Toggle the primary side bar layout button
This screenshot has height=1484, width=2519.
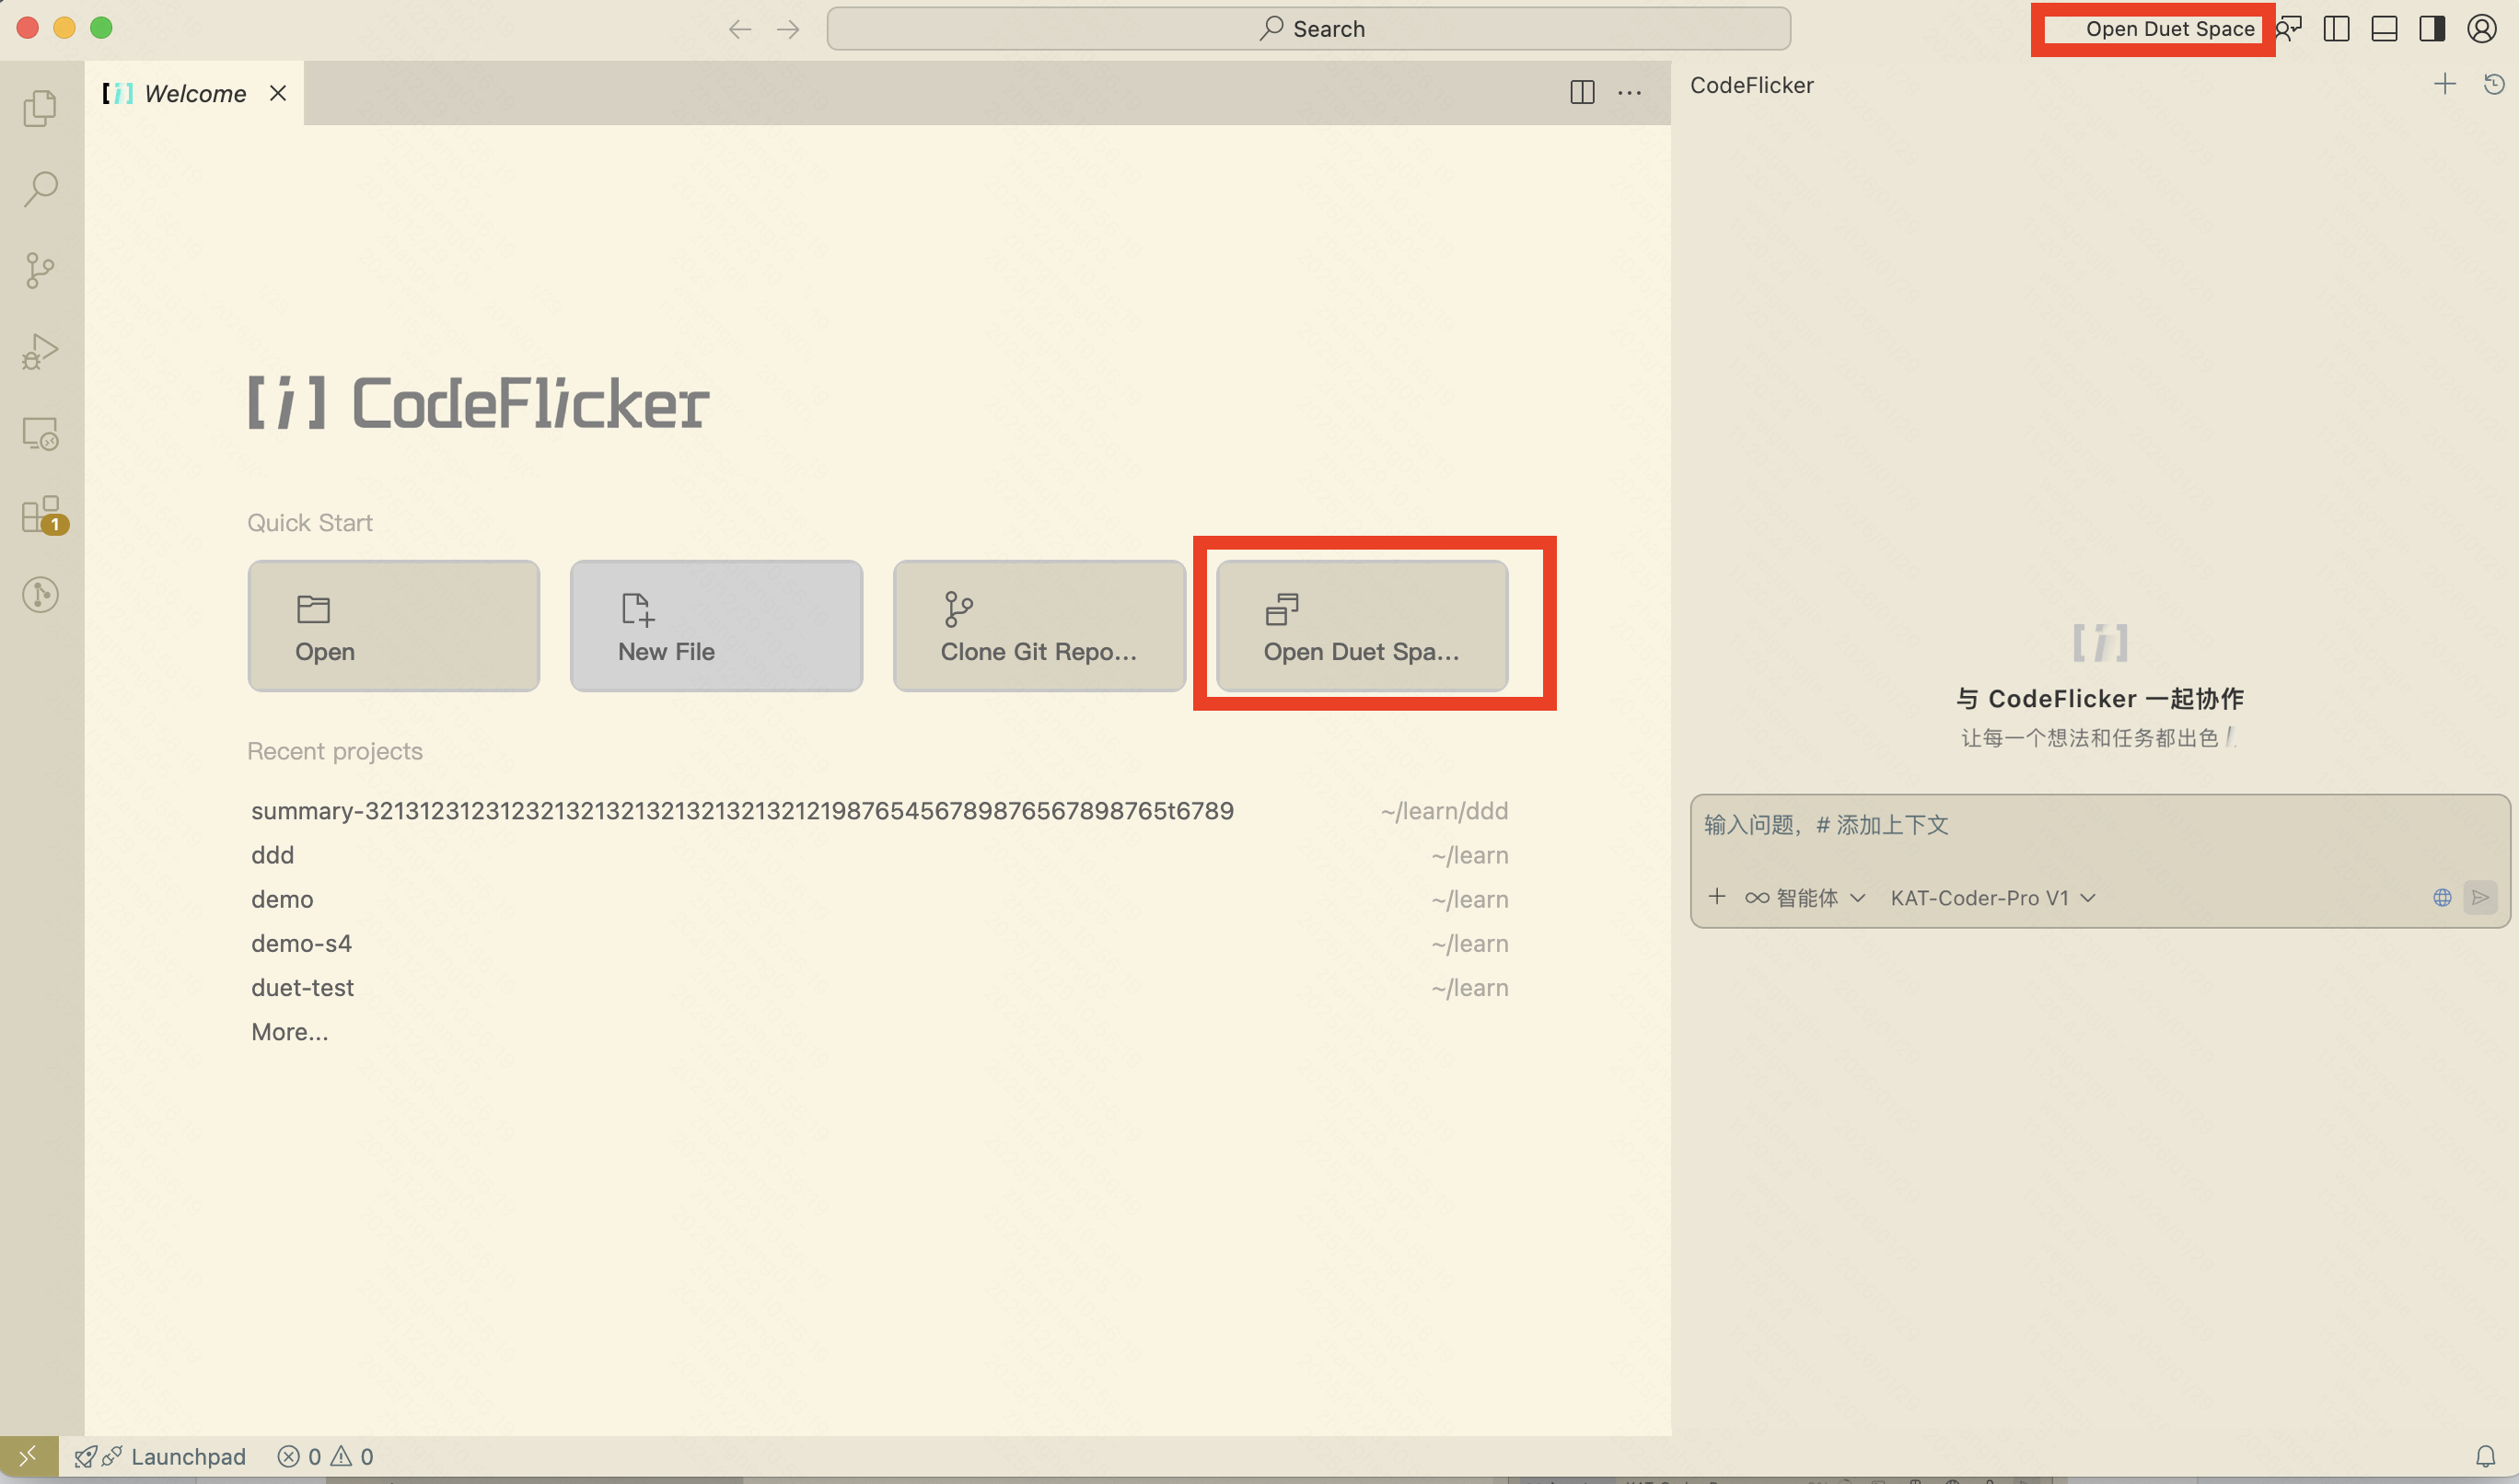tap(2336, 29)
